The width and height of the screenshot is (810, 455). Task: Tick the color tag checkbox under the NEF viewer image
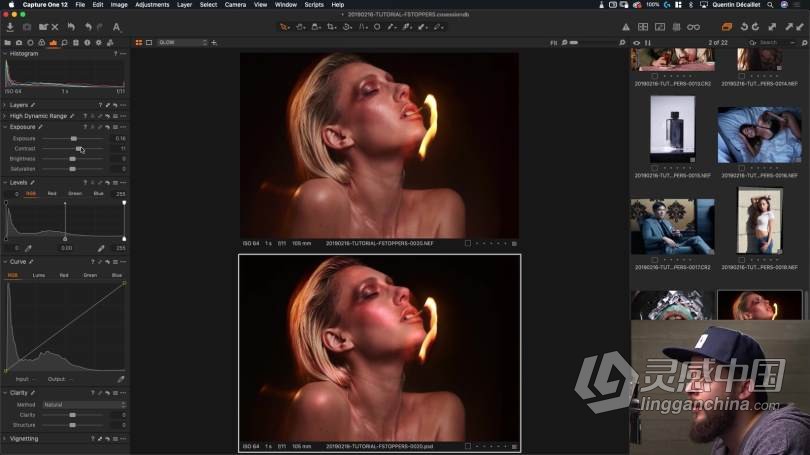click(468, 243)
